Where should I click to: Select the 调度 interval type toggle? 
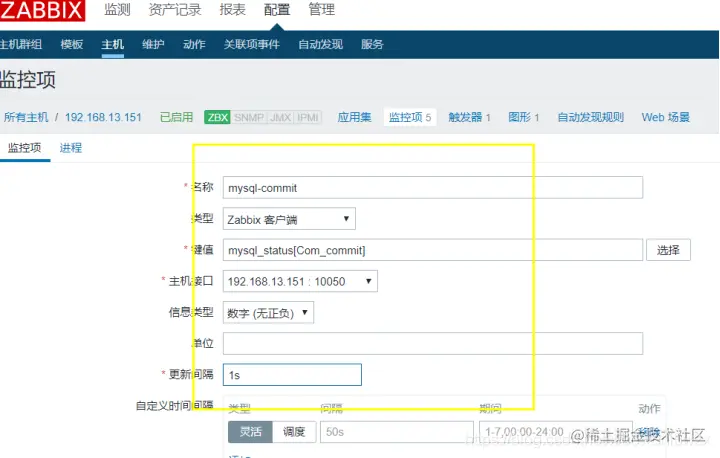pyautogui.click(x=294, y=432)
